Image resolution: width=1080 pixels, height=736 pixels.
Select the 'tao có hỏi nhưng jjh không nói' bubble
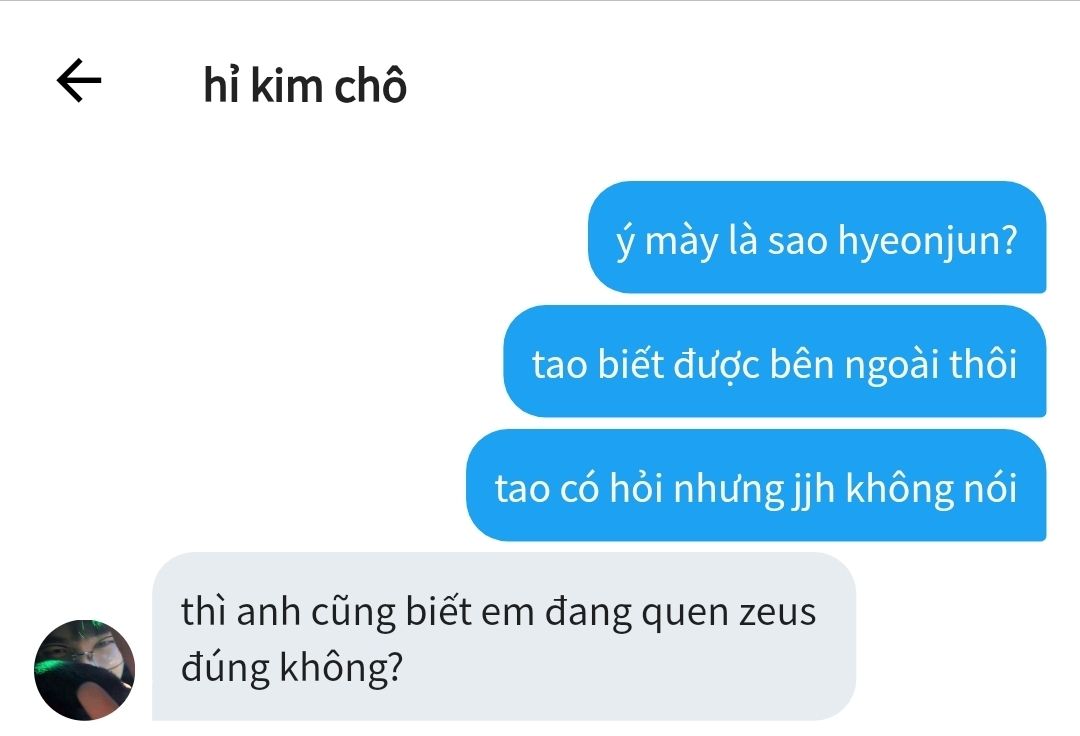[x=756, y=485]
